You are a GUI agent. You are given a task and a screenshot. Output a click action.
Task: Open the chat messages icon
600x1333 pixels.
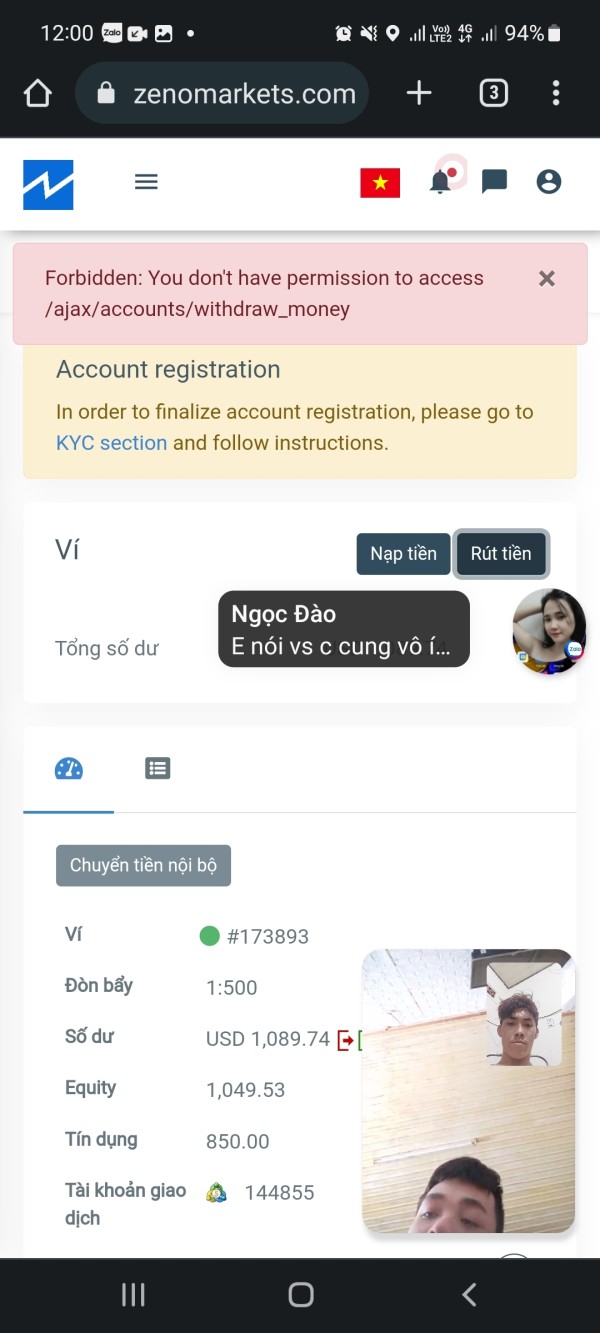[x=494, y=182]
